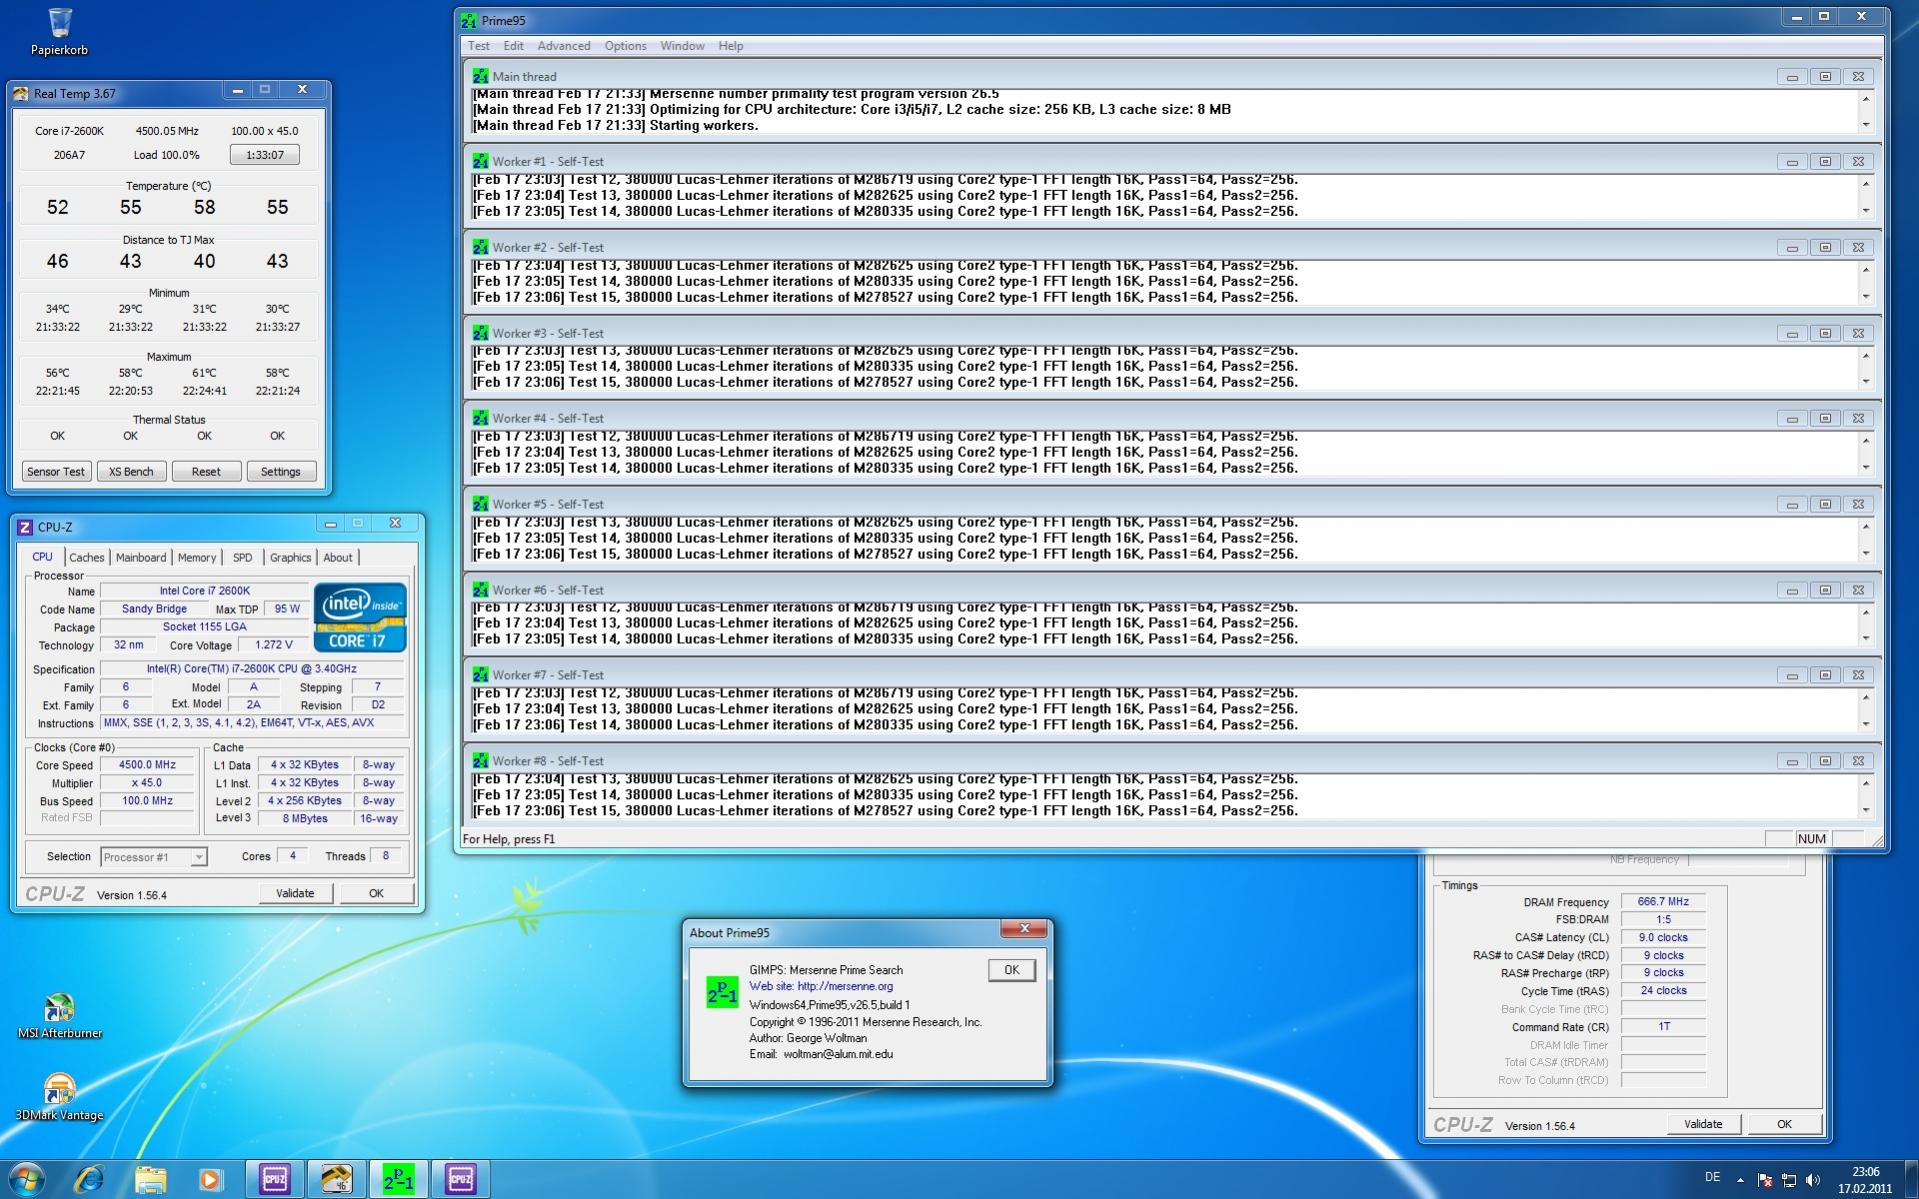Click Worker #2 window icon
Screen dimensions: 1919x1199
[481, 247]
